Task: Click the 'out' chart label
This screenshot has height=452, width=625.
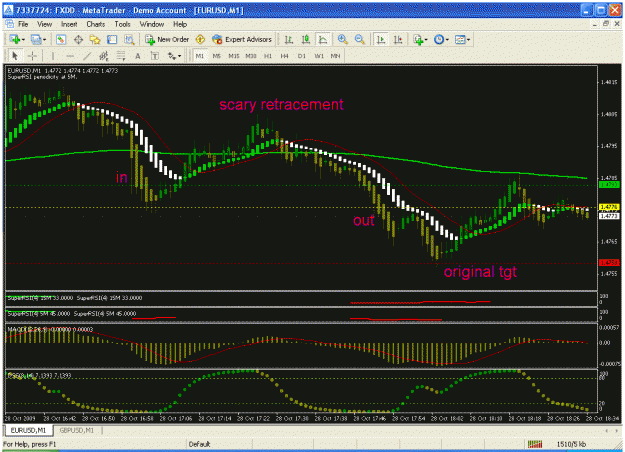Action: [x=364, y=220]
